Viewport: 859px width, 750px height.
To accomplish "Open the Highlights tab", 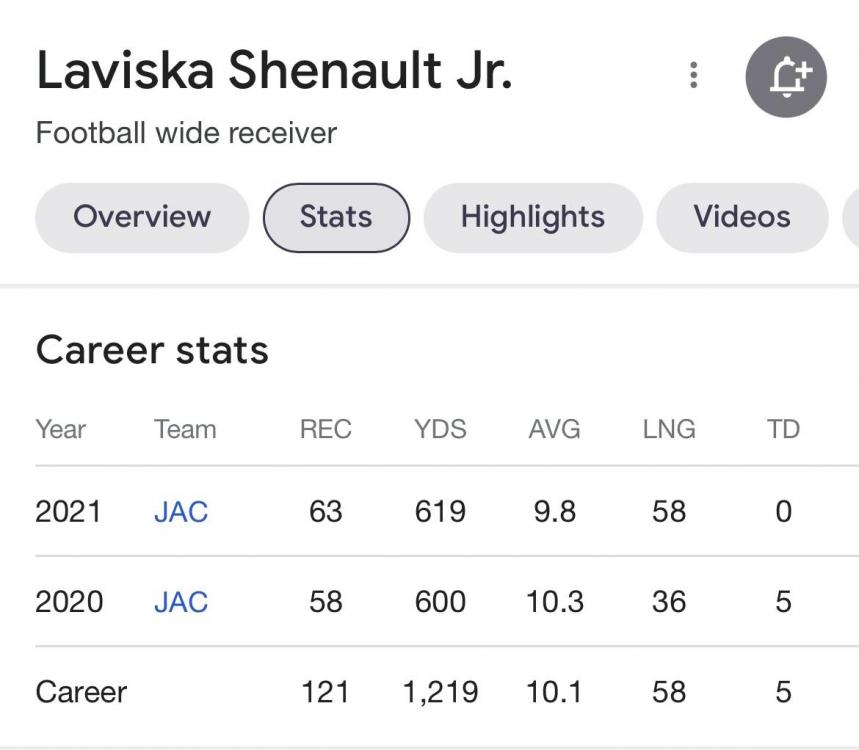I will pyautogui.click(x=532, y=217).
